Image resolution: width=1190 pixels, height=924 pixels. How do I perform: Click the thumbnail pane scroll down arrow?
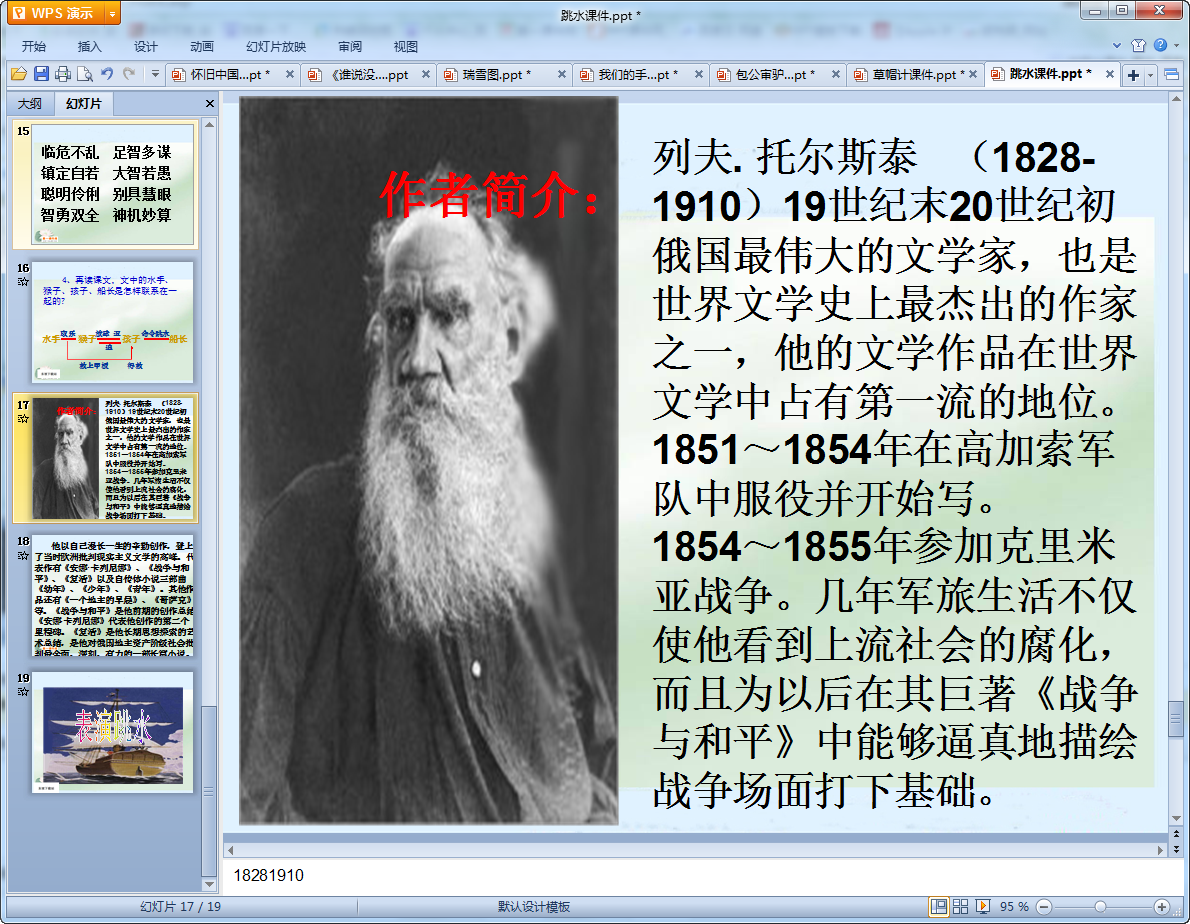(x=209, y=885)
